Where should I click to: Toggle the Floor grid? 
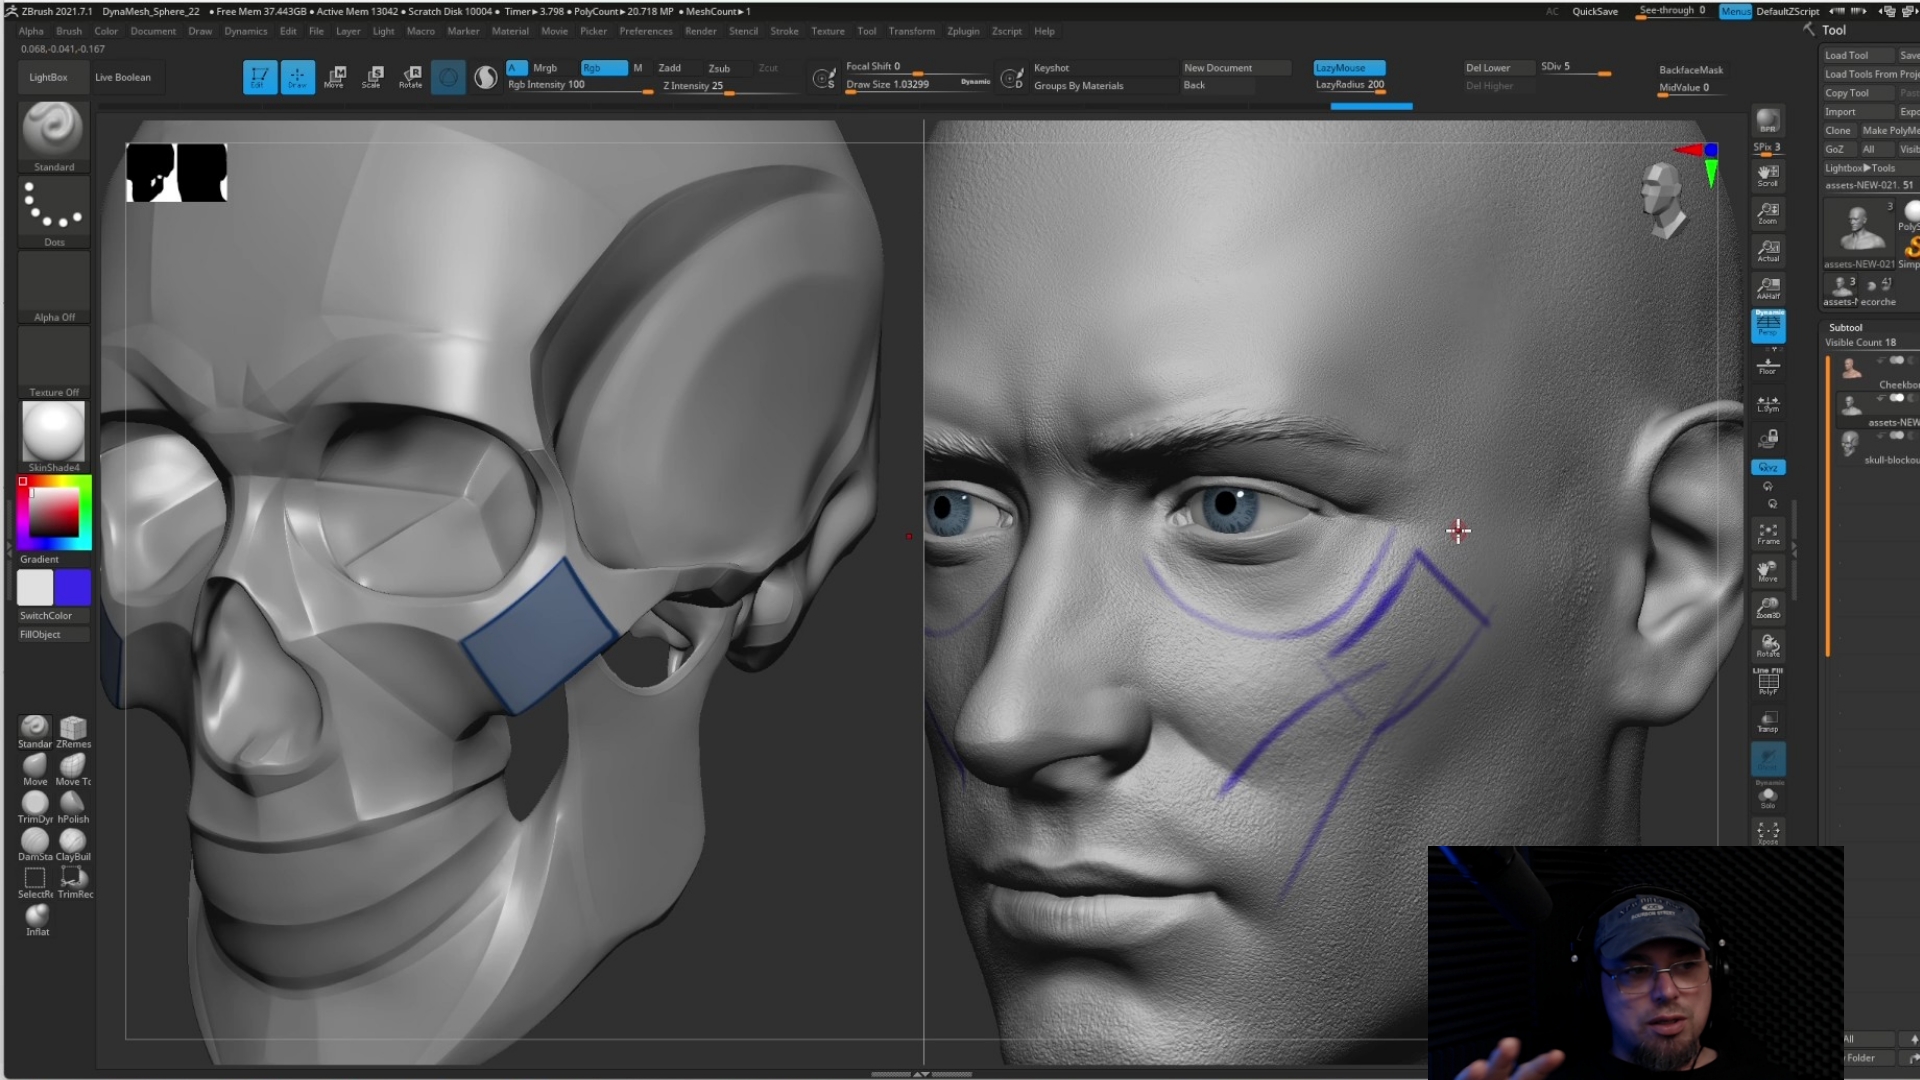1768,366
